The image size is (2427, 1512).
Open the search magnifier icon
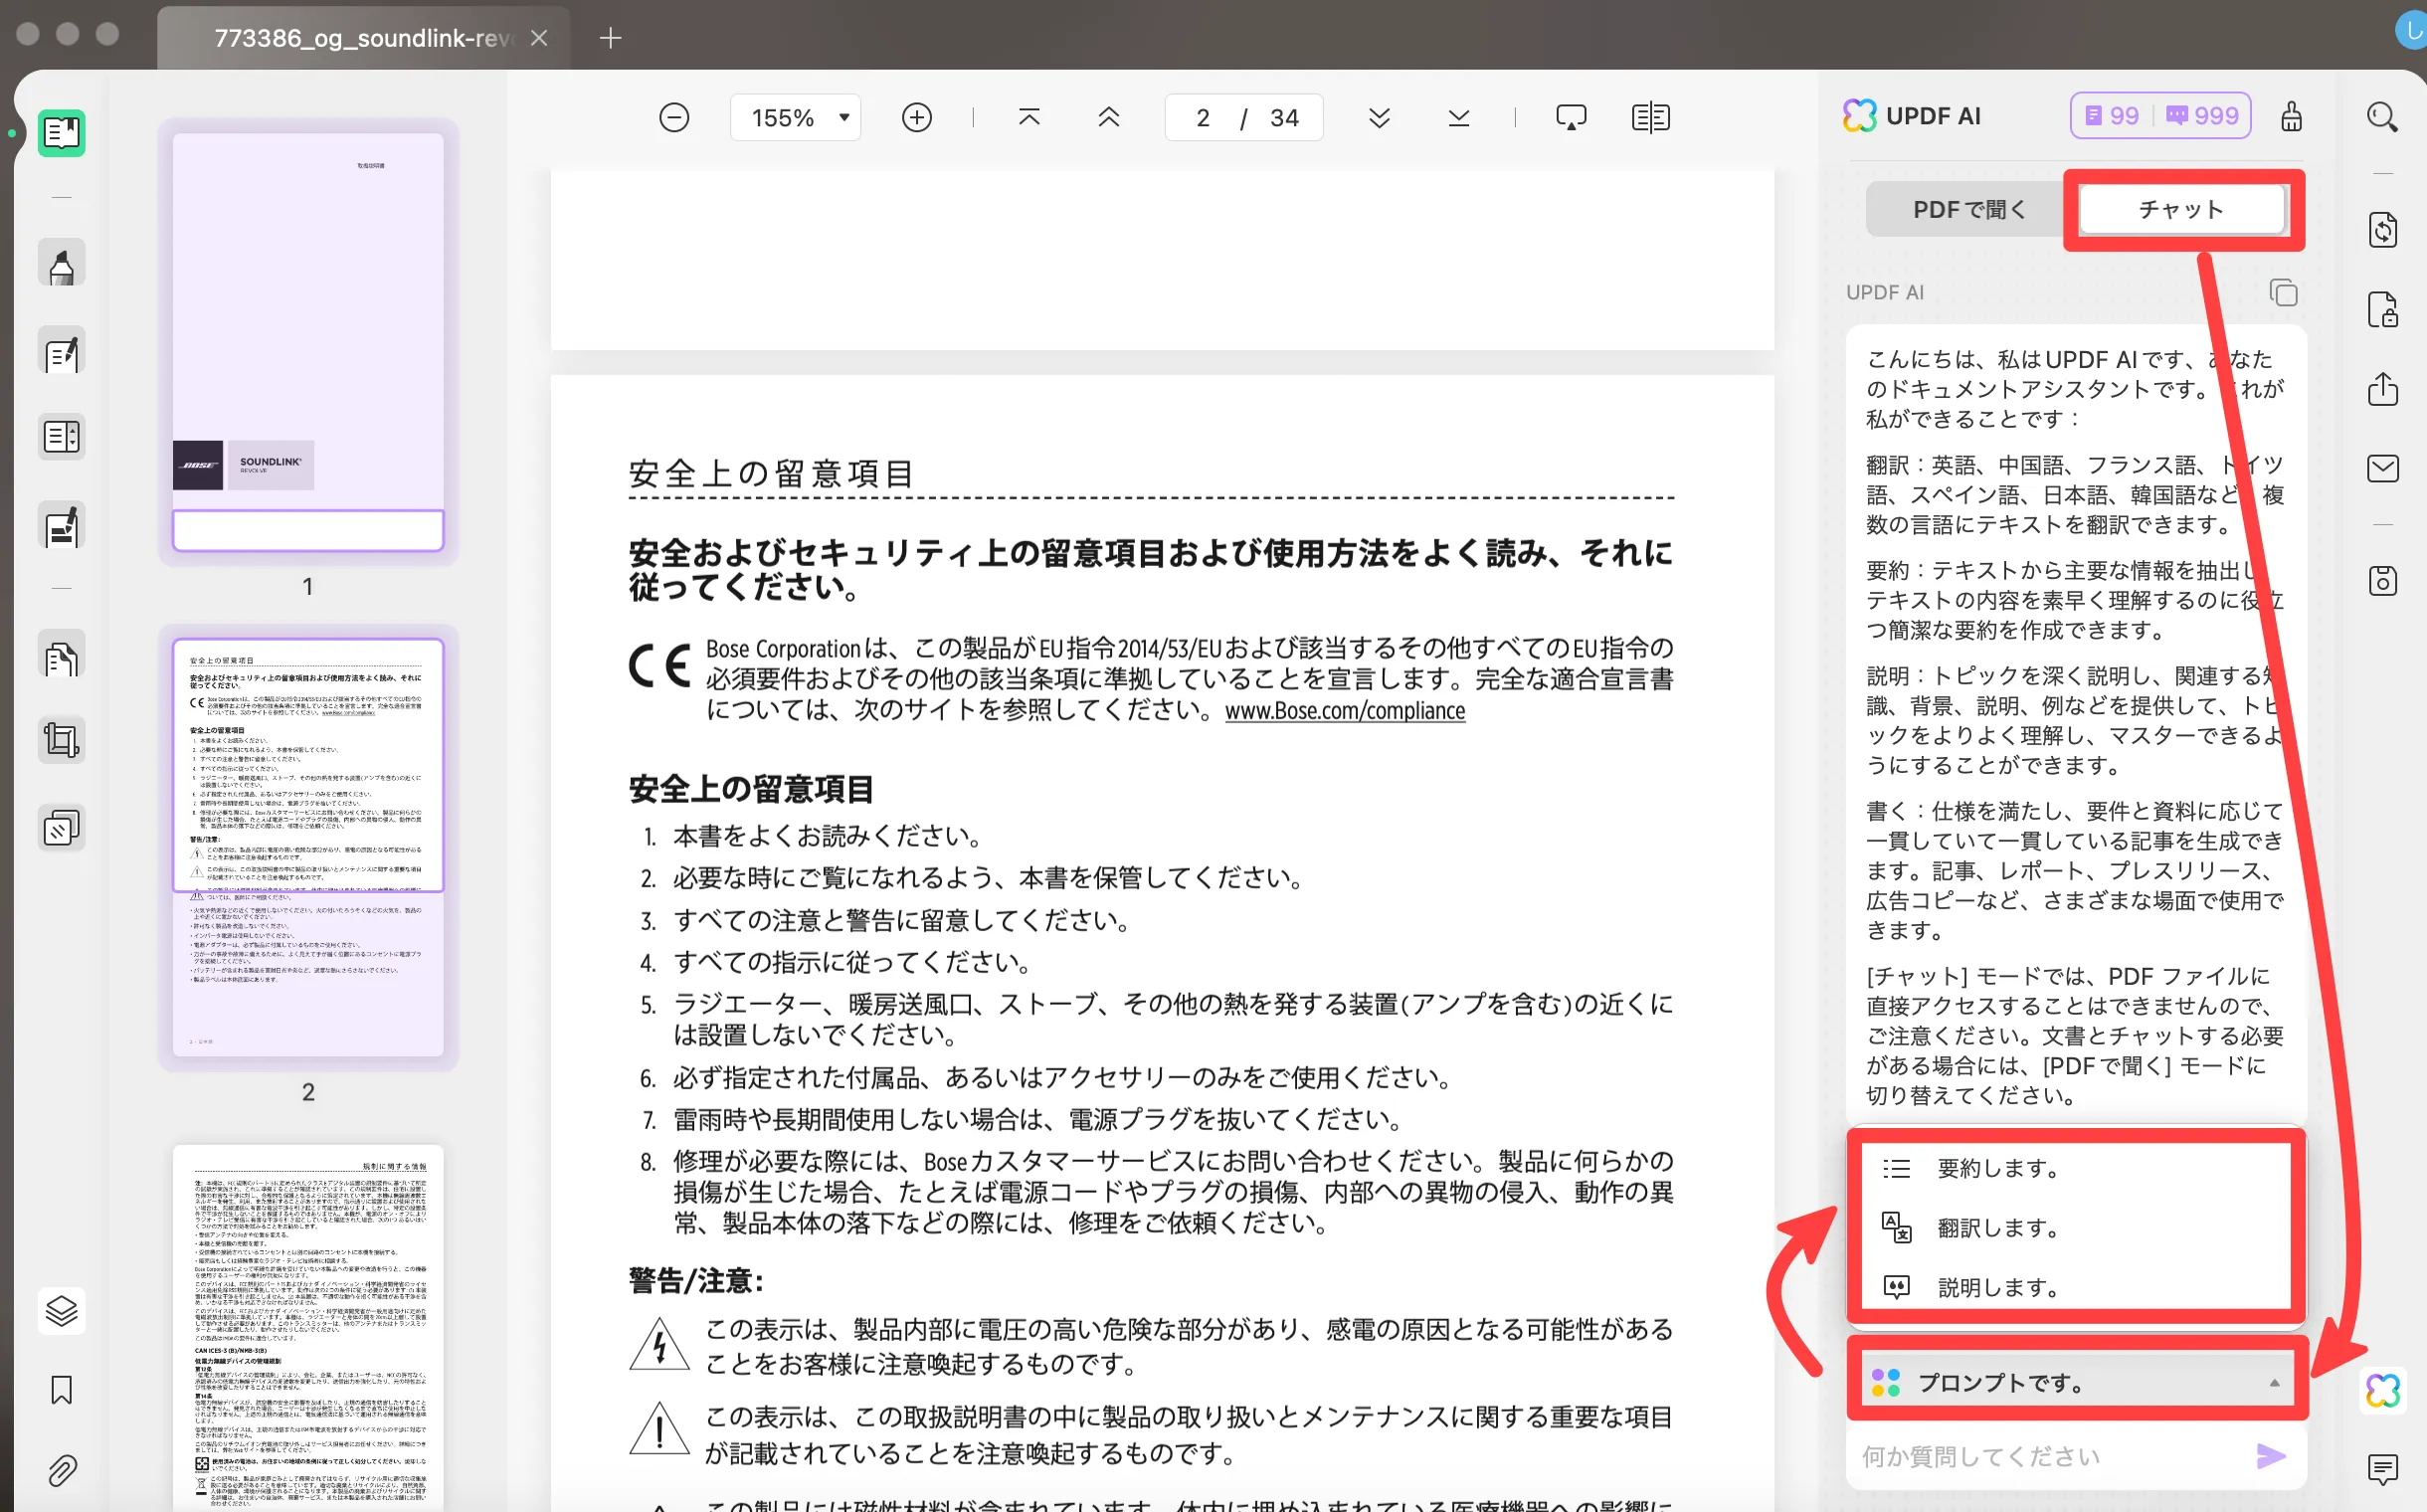point(2382,118)
